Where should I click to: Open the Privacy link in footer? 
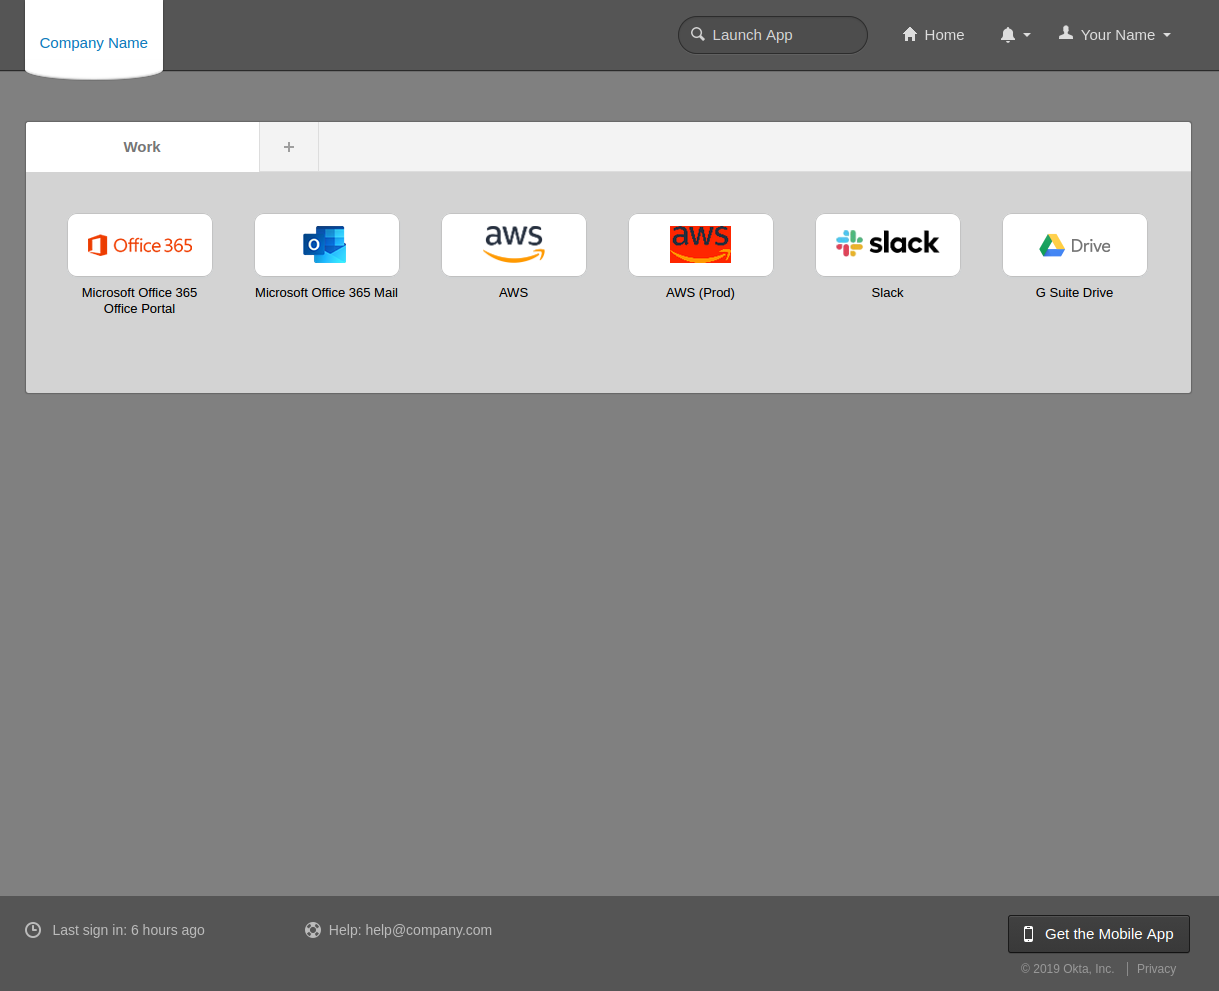(1156, 969)
